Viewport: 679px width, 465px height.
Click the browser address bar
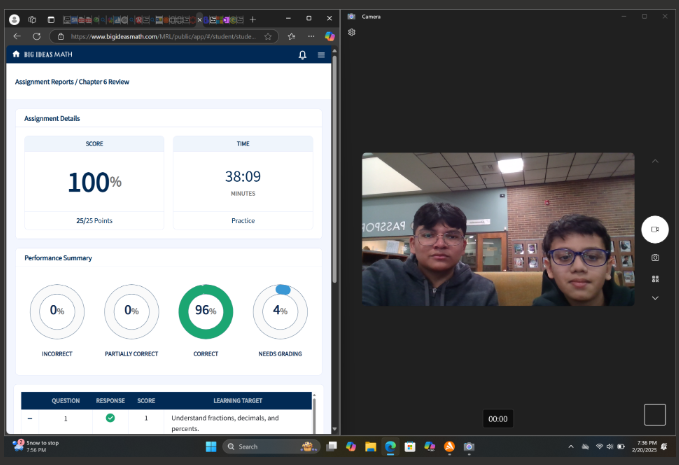coord(164,37)
